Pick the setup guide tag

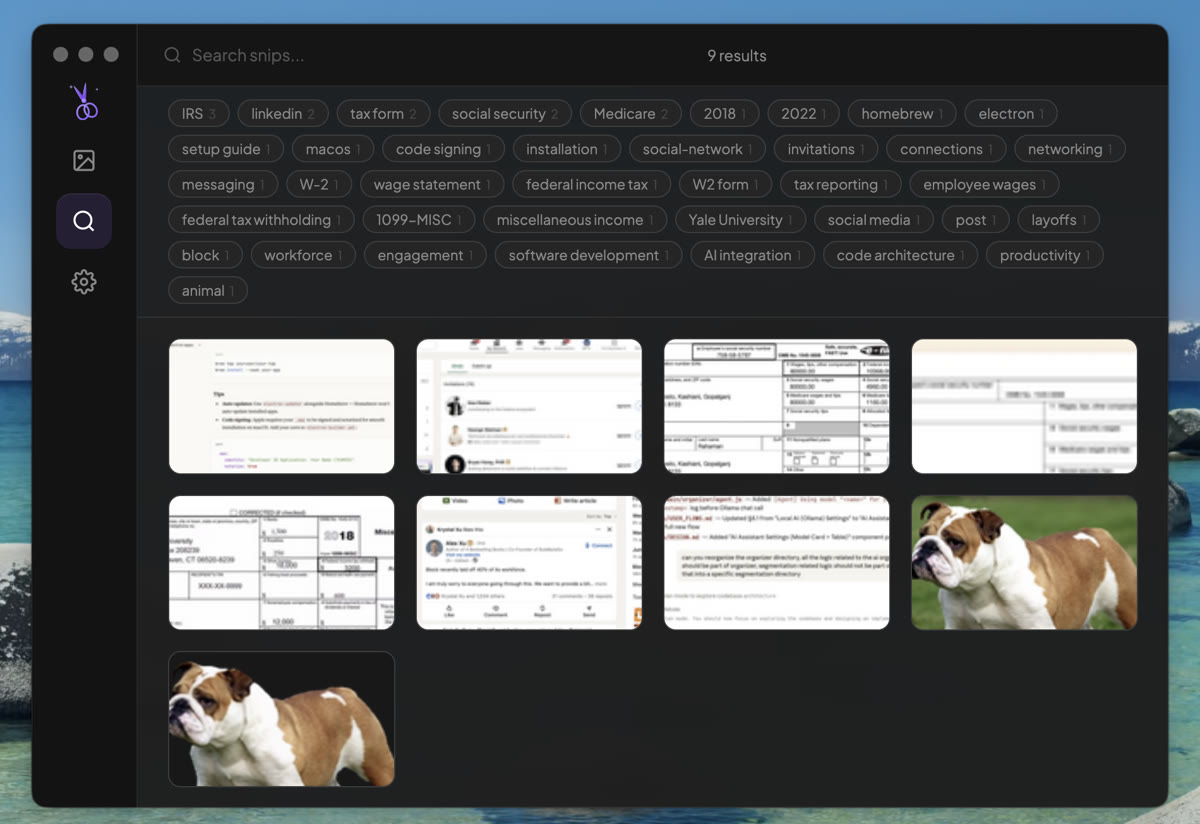(x=226, y=149)
